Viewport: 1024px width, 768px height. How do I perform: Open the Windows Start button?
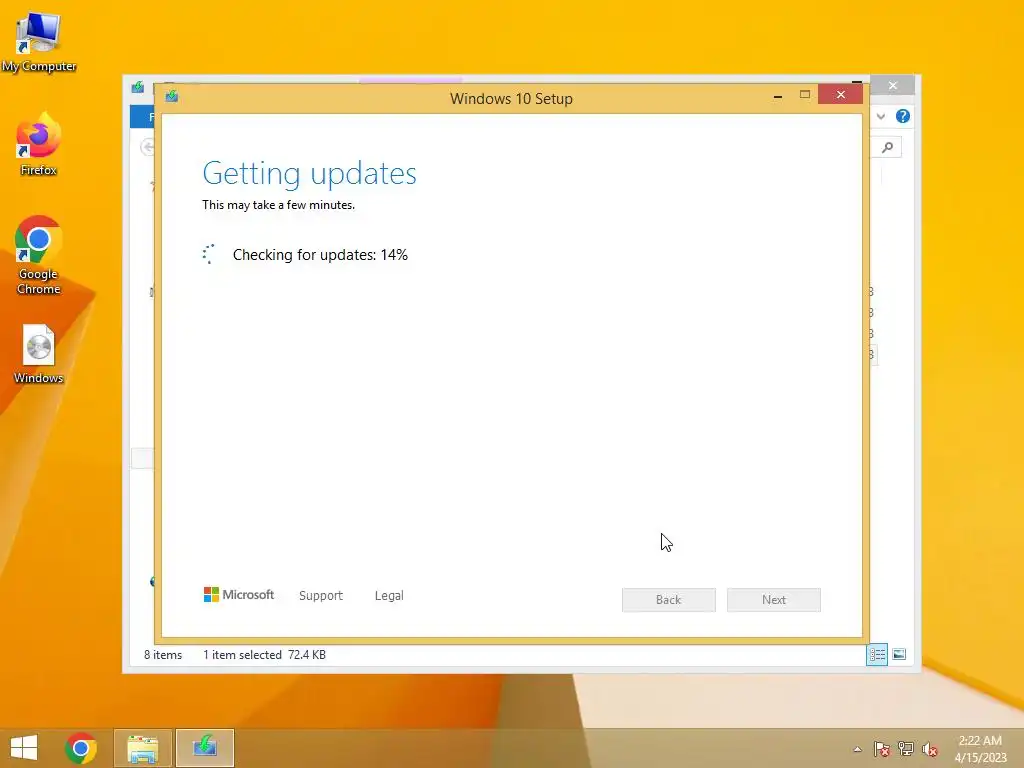click(x=24, y=748)
